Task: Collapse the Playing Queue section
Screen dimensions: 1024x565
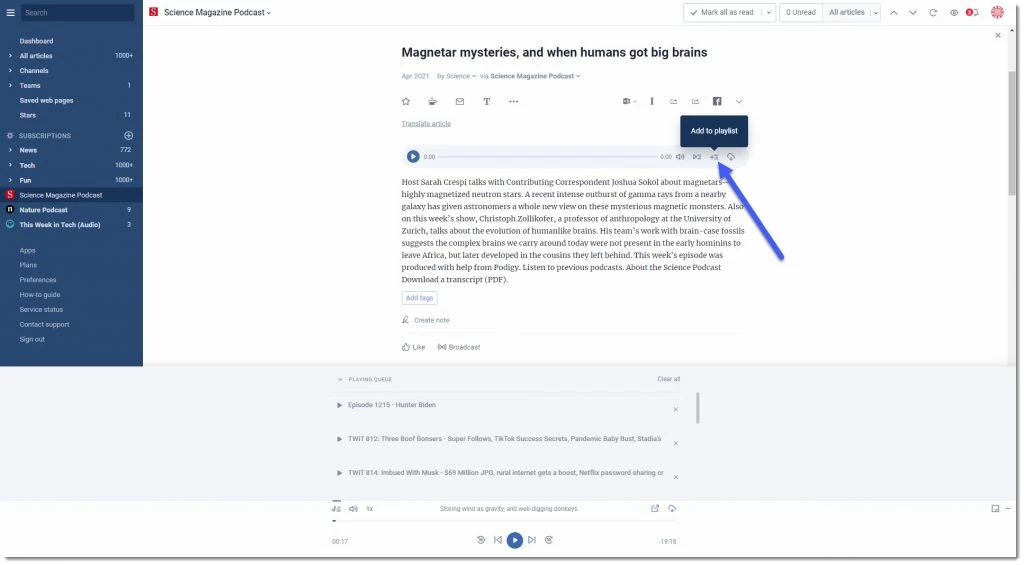Action: point(340,379)
